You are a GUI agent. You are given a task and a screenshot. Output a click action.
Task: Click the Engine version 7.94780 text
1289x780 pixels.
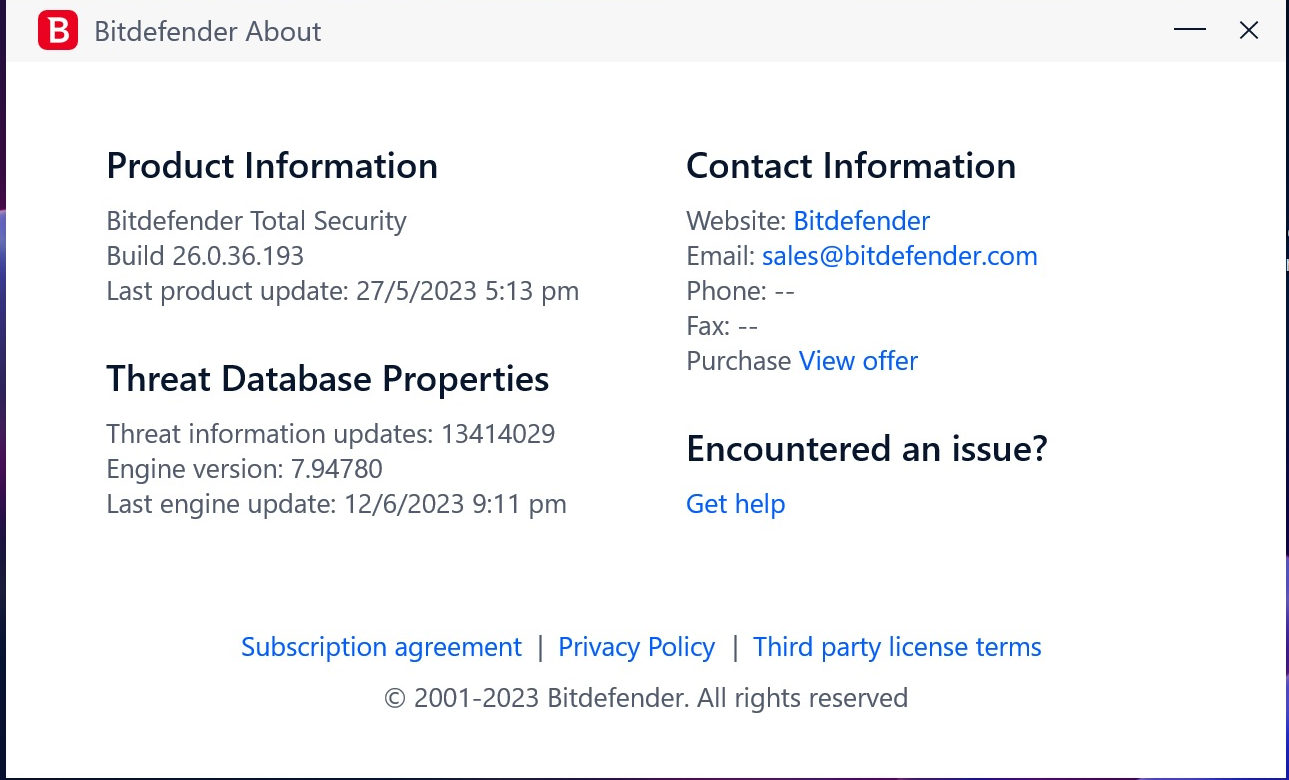(244, 469)
